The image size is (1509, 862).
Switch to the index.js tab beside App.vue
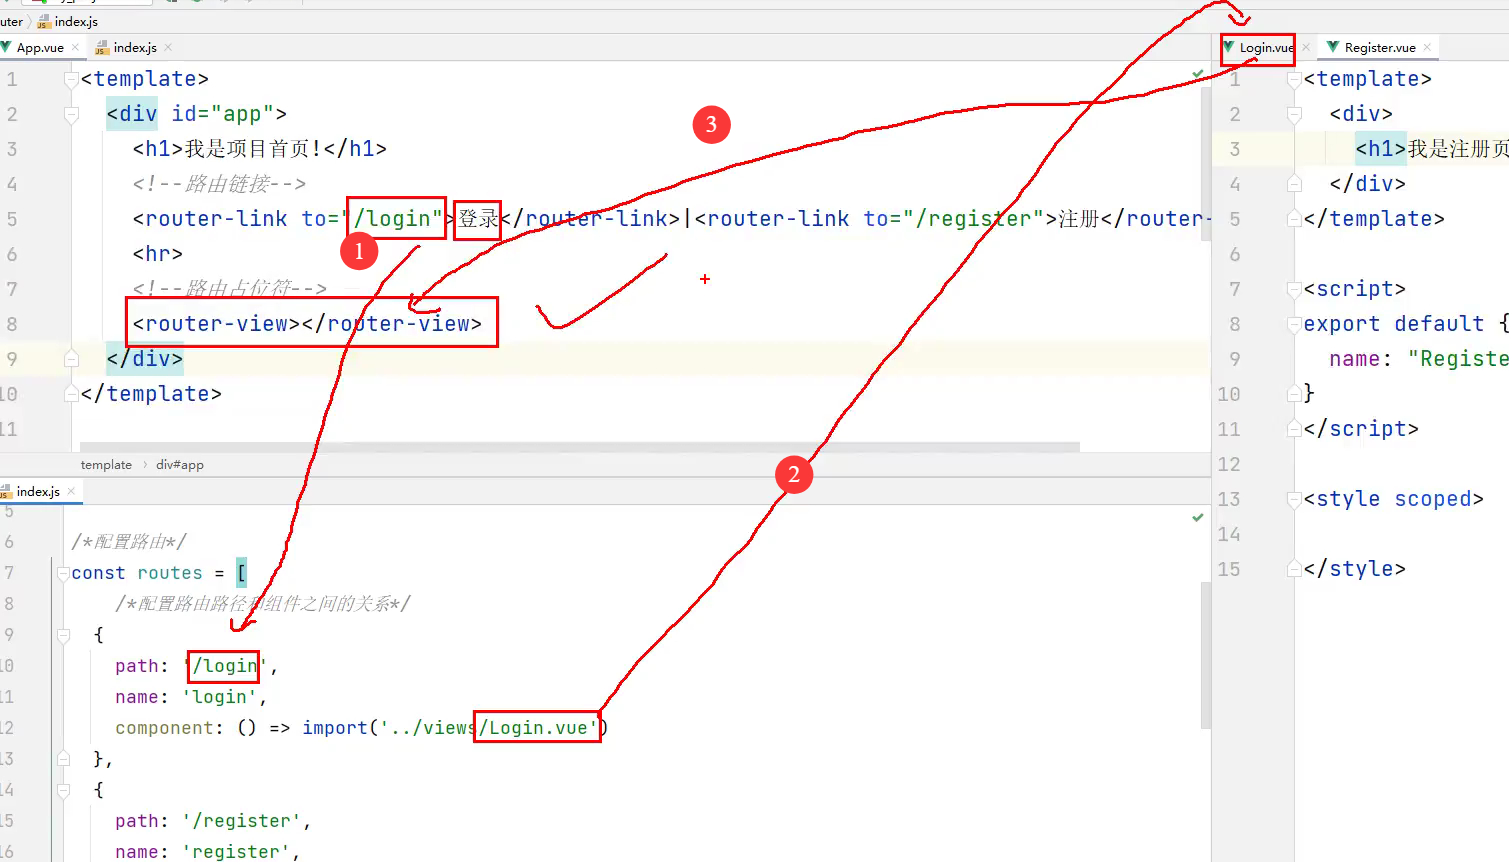pos(134,47)
